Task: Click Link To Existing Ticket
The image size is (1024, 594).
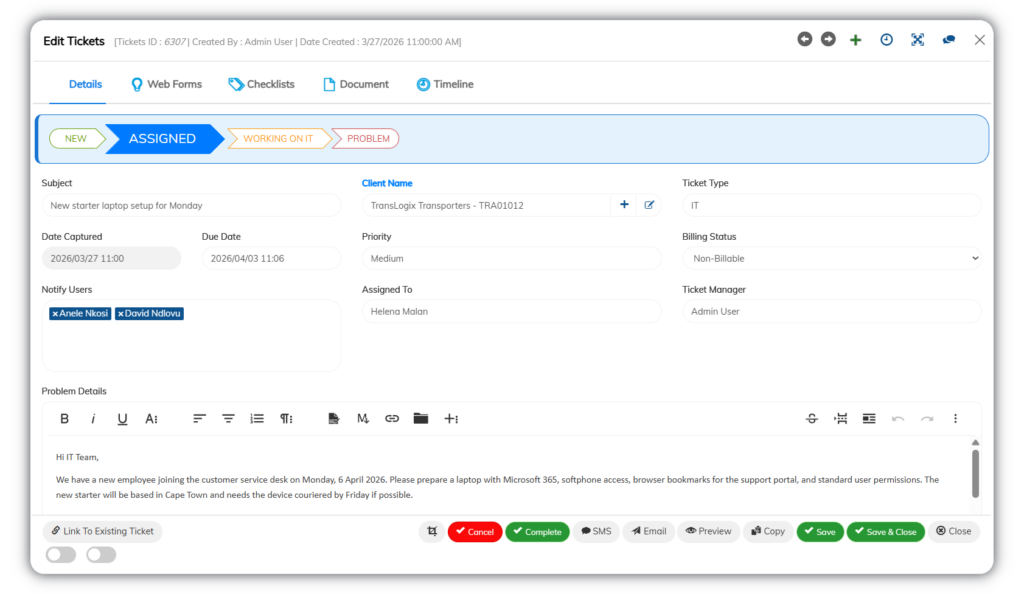Action: [x=103, y=531]
